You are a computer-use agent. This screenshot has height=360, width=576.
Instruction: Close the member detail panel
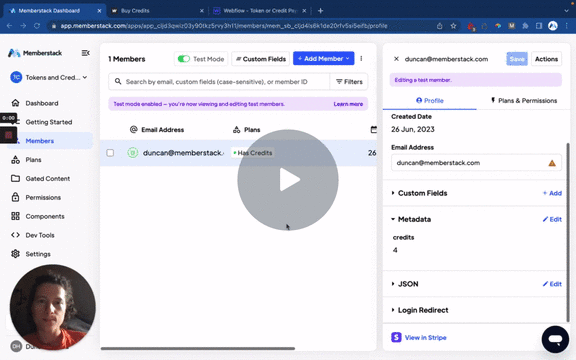396,59
